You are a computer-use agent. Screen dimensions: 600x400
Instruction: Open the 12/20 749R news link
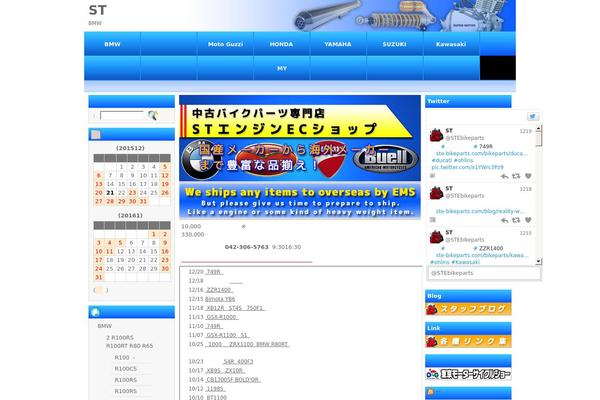214,272
